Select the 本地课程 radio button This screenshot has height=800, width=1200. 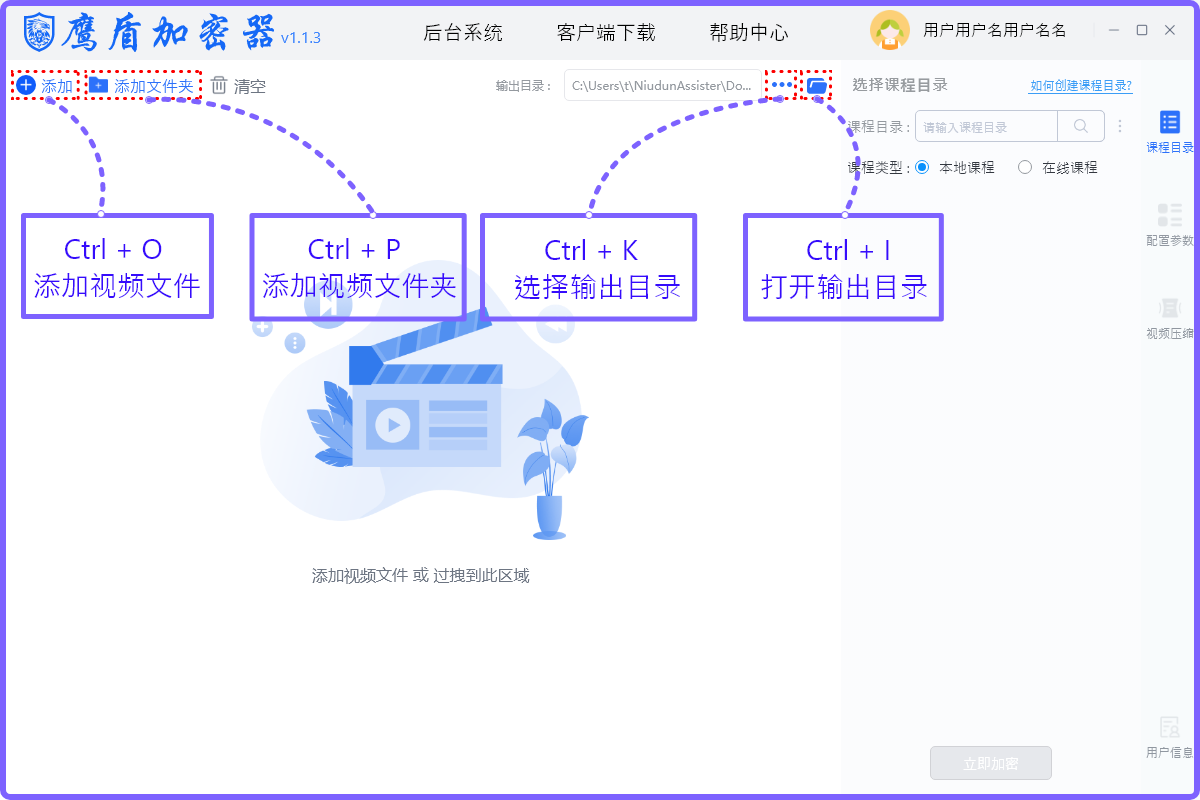pos(922,168)
